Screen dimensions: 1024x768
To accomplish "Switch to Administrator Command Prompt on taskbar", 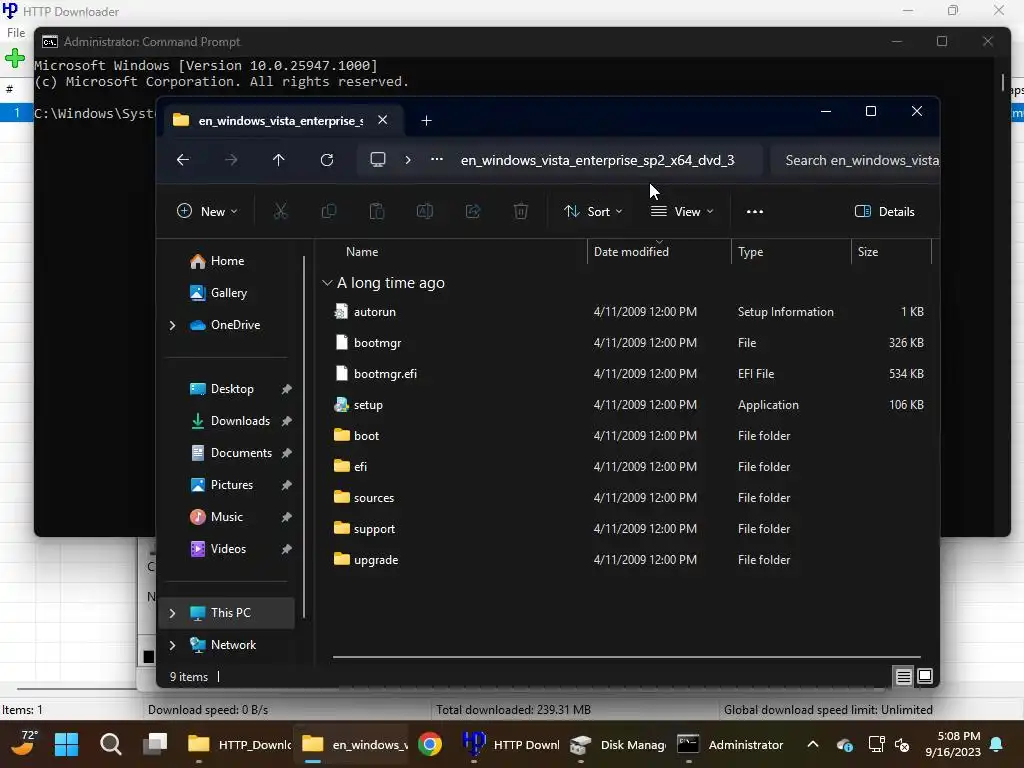I will [730, 744].
